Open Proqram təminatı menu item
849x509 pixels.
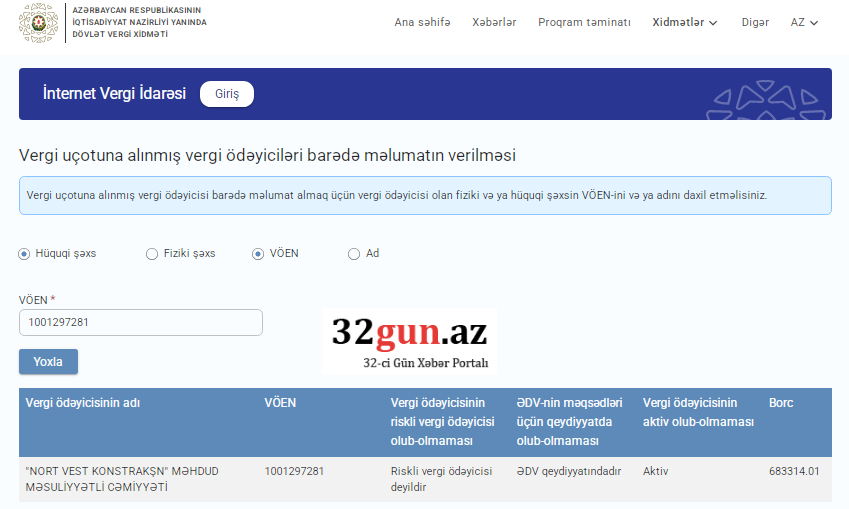(584, 22)
